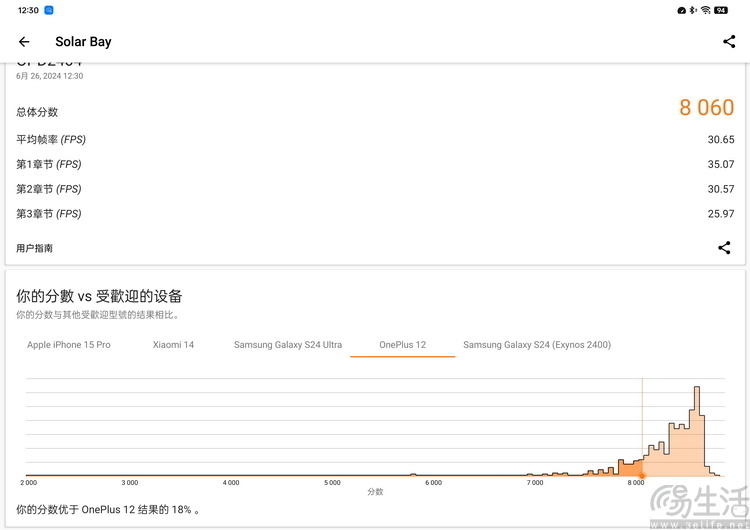Tap the 你的分数优于 OnePlus 12 结果的 18% text
This screenshot has width=750, height=530.
108,510
